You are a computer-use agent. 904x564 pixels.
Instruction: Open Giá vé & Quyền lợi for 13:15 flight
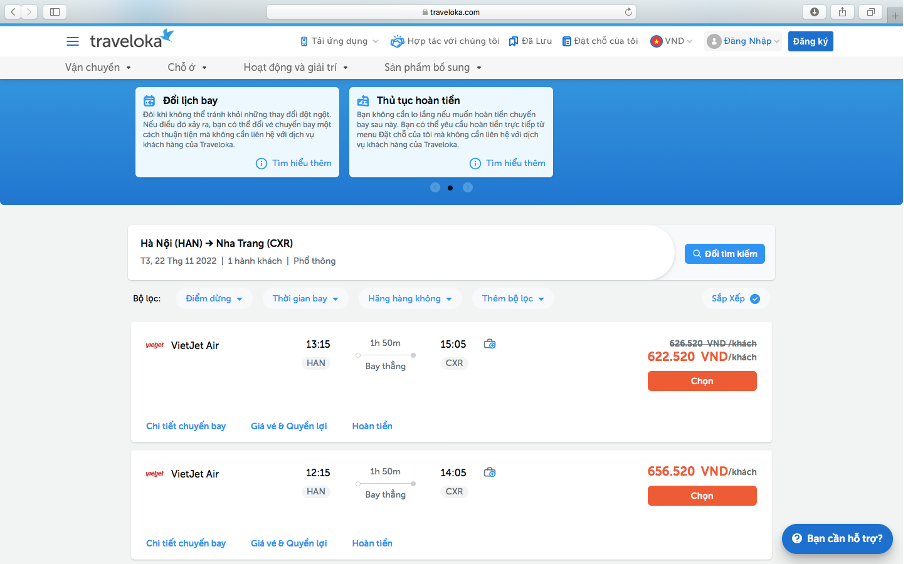[x=289, y=426]
